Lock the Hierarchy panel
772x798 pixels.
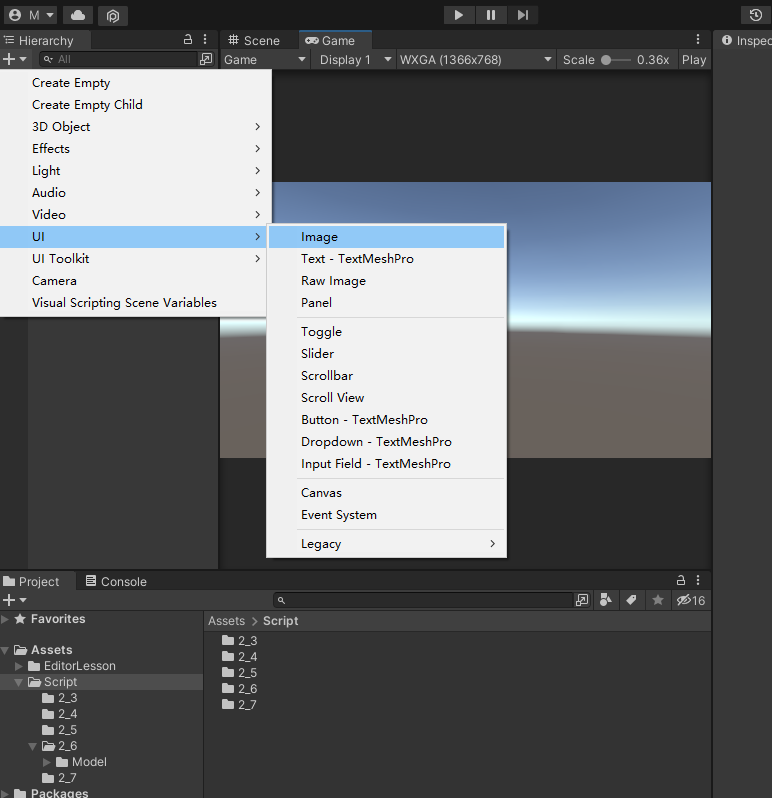click(x=188, y=39)
